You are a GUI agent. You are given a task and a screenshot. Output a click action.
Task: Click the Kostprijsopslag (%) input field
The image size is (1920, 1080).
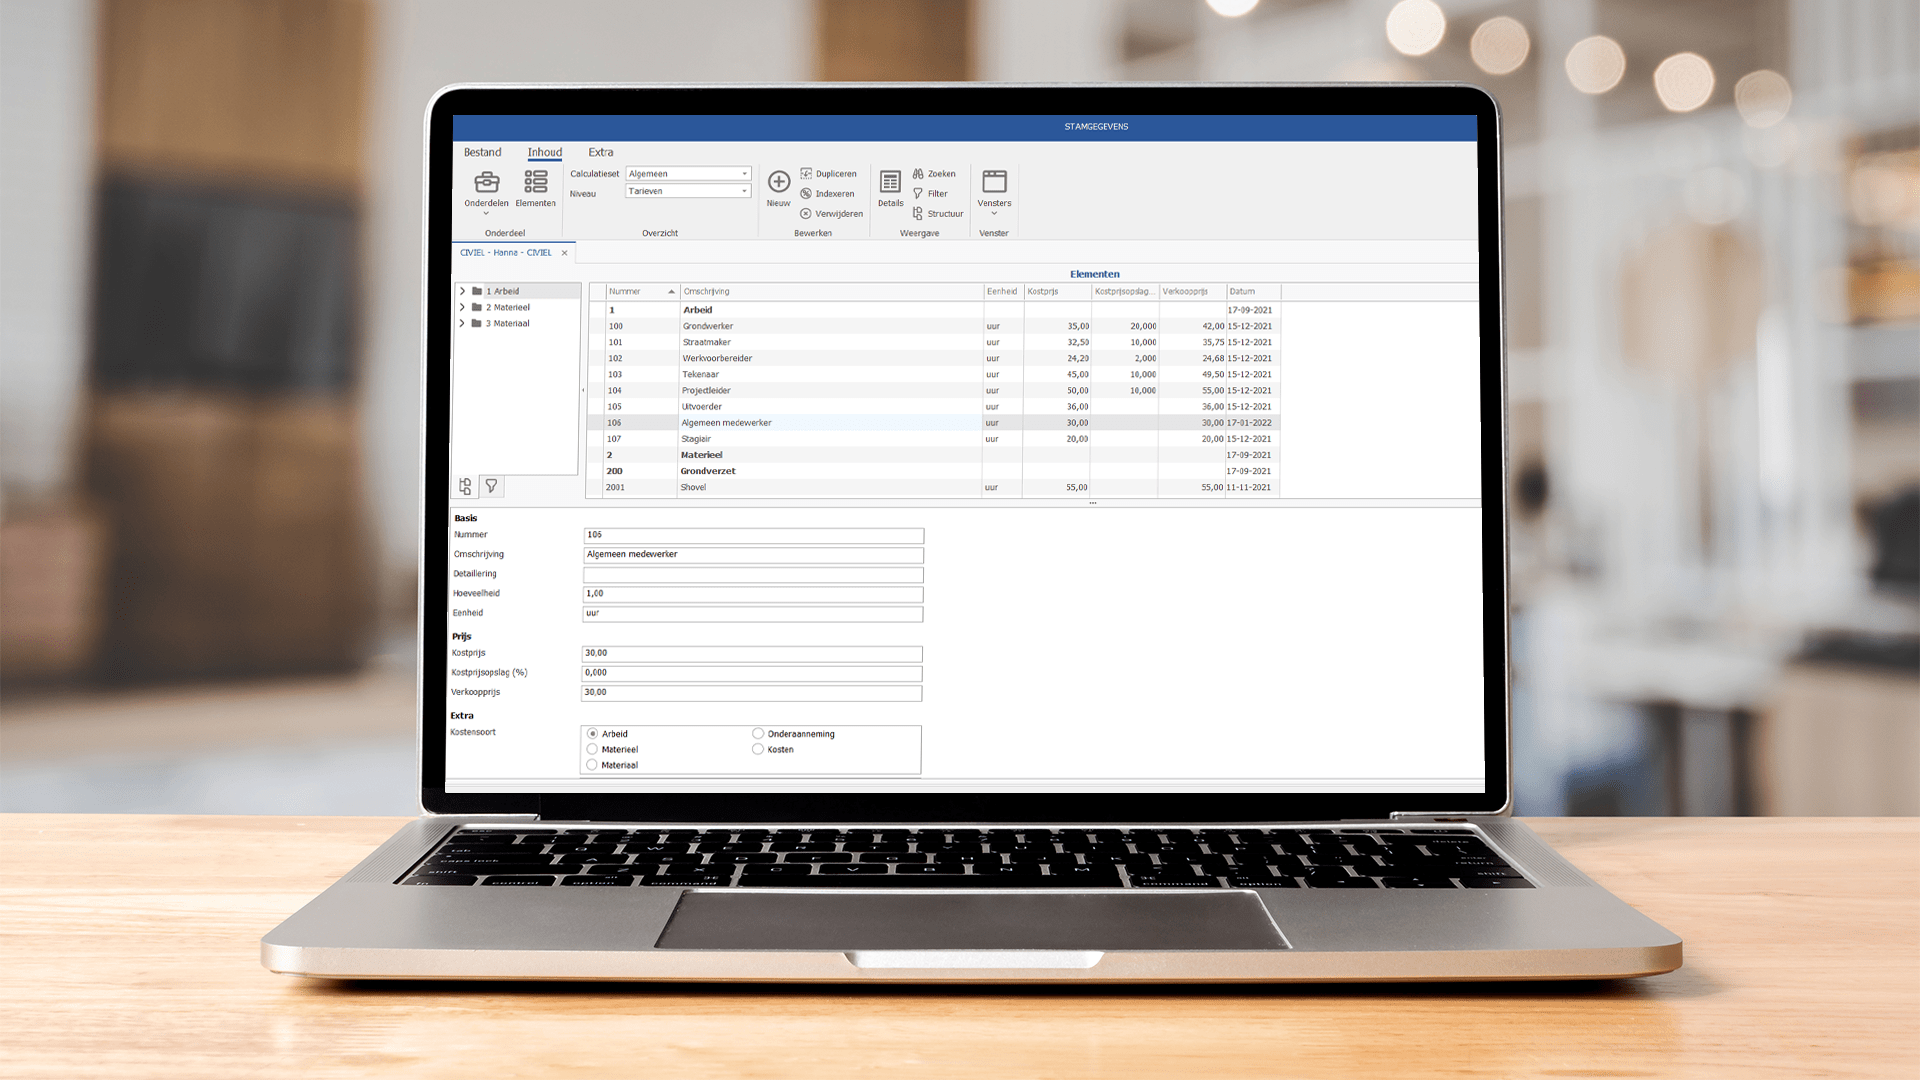pos(752,673)
